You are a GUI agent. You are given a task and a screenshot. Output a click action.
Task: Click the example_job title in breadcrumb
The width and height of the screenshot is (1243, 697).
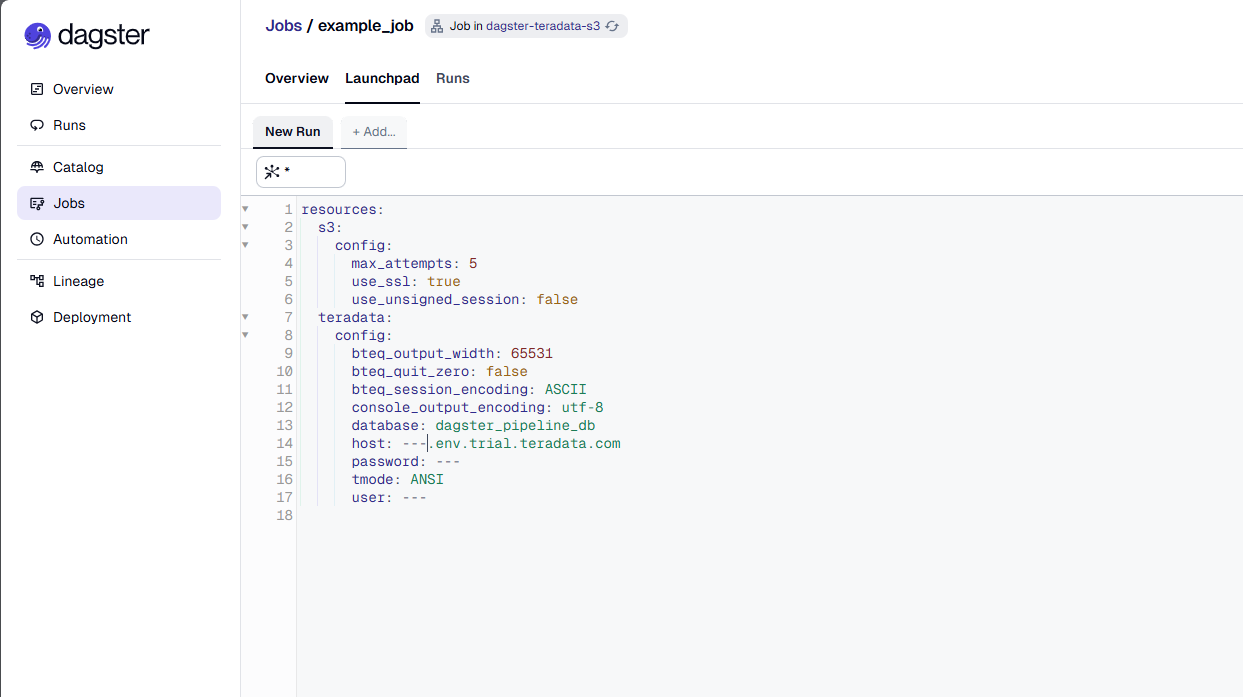tap(365, 26)
